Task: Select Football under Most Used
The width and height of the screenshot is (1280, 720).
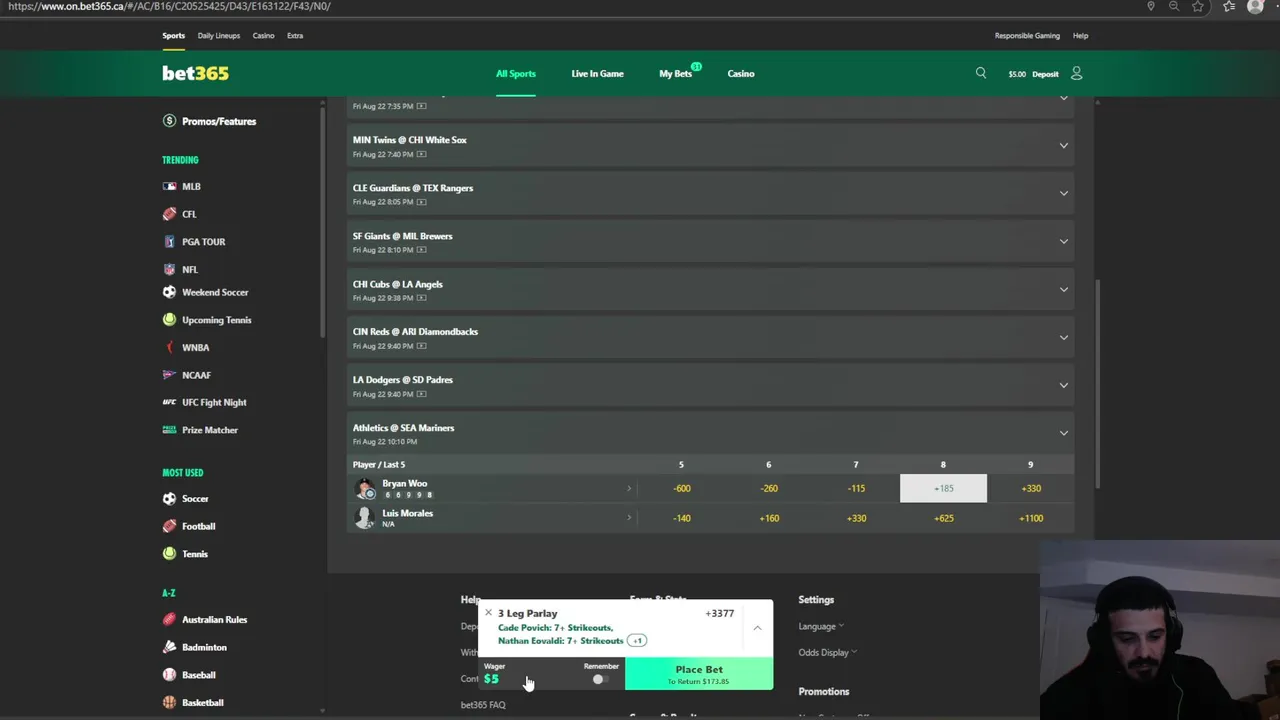Action: (198, 526)
